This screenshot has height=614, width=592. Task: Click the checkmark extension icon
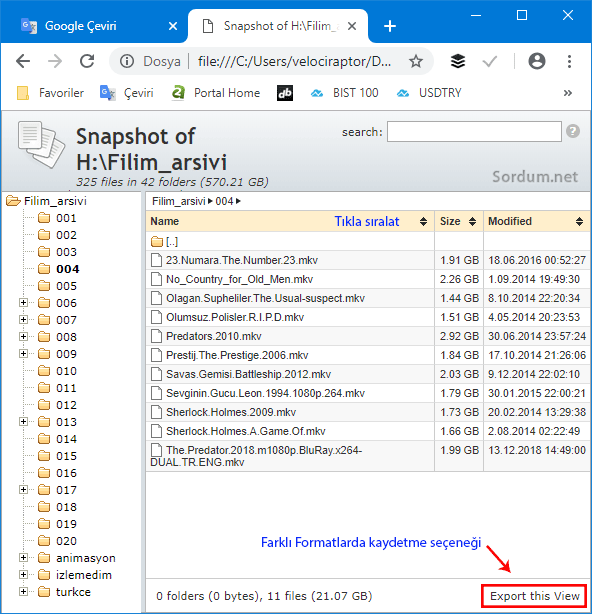tap(489, 61)
